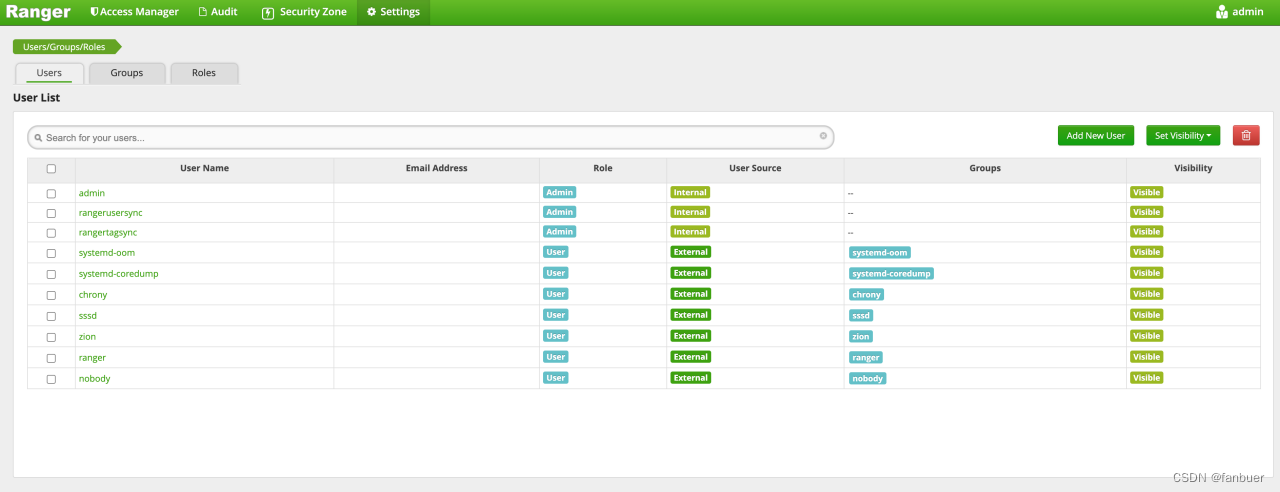
Task: Tick the sssd row checkbox
Action: 51,316
